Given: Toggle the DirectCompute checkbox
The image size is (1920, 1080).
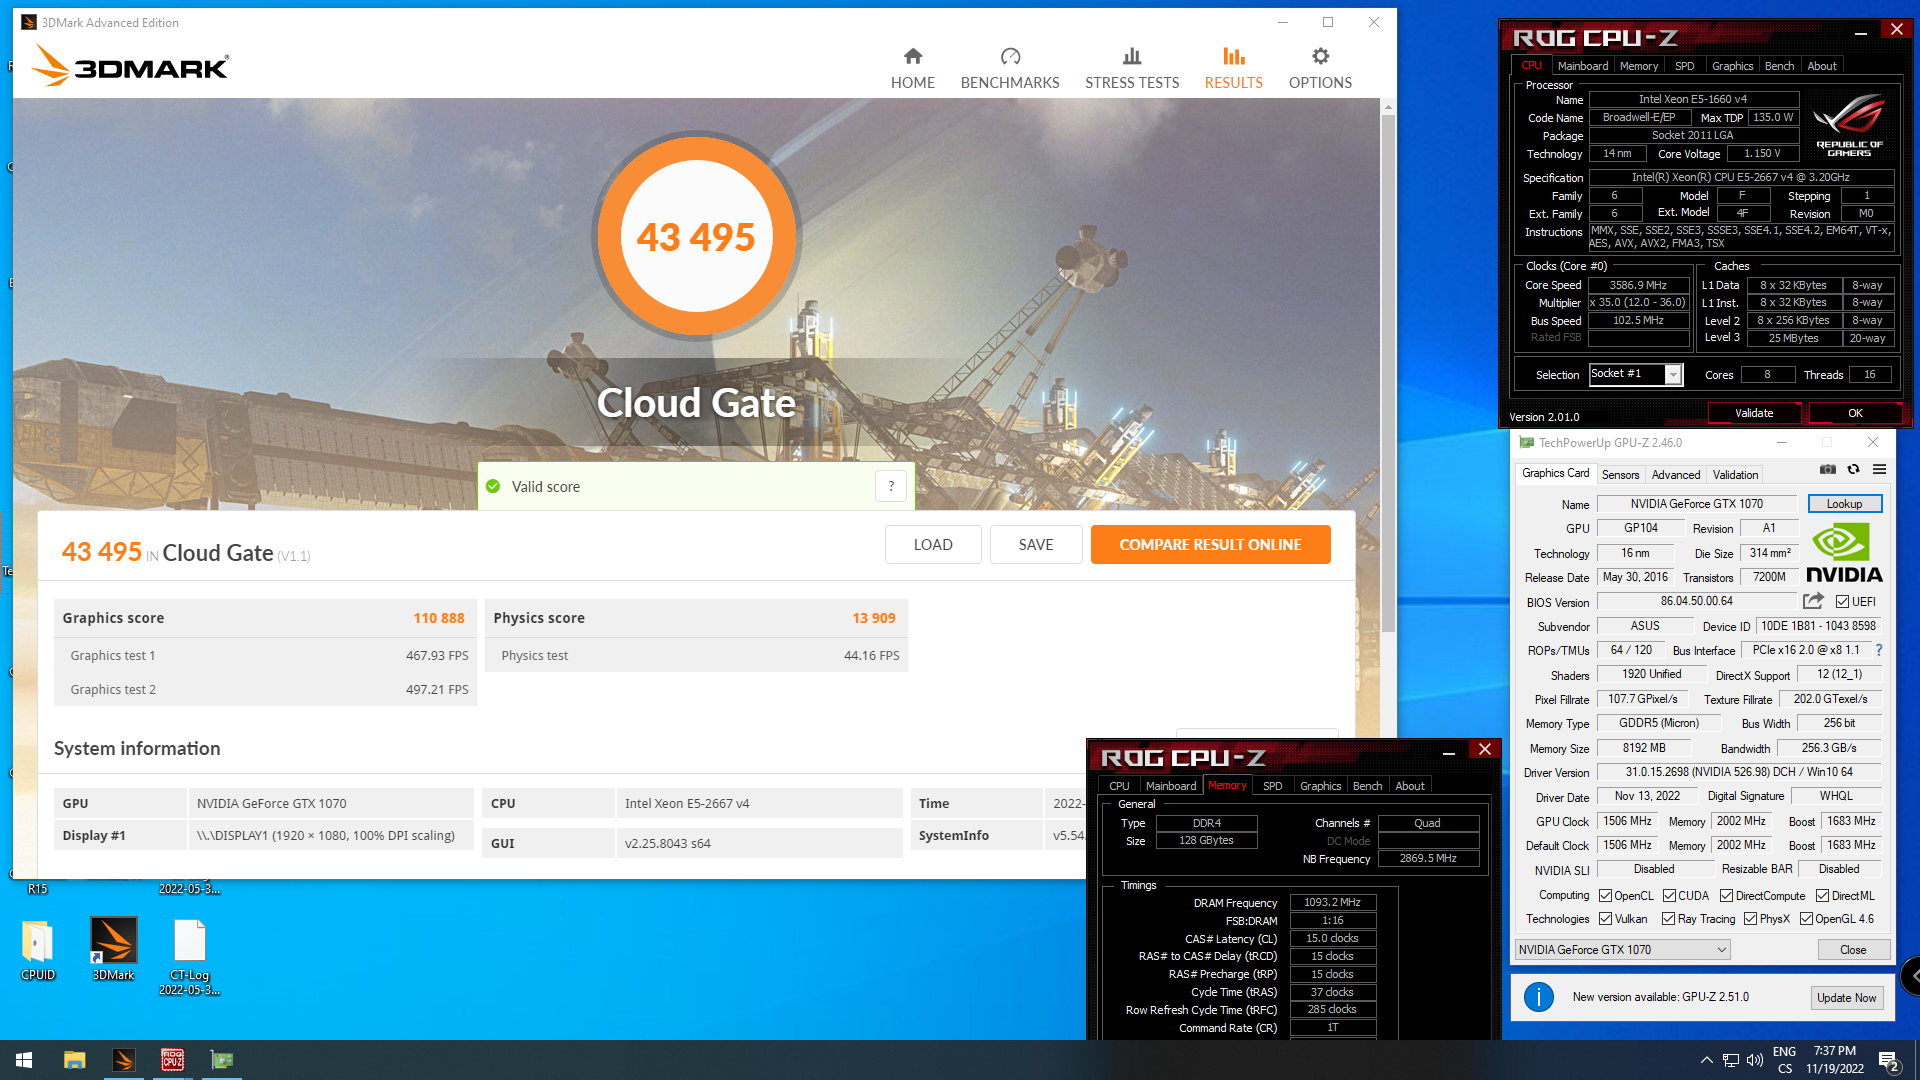Looking at the screenshot, I should click(x=1726, y=896).
